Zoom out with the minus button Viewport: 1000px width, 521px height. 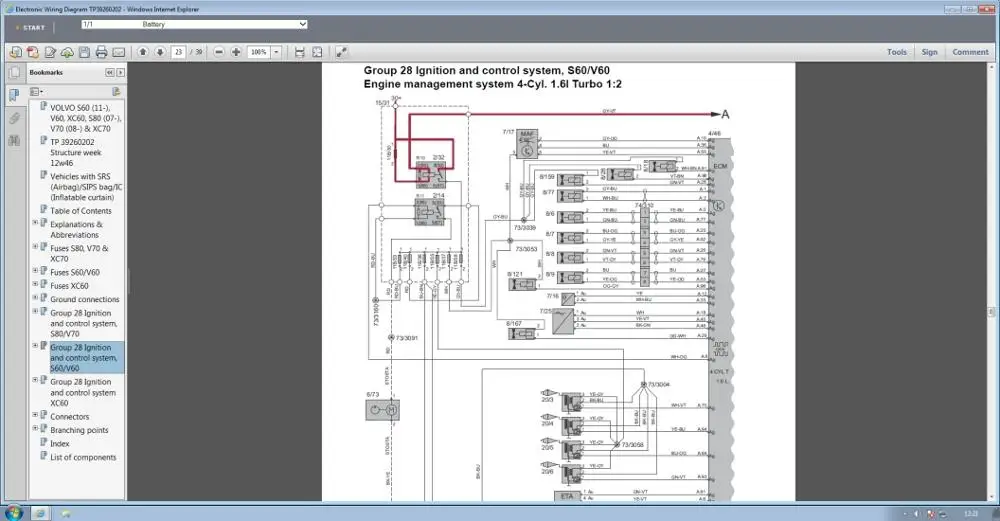point(219,52)
